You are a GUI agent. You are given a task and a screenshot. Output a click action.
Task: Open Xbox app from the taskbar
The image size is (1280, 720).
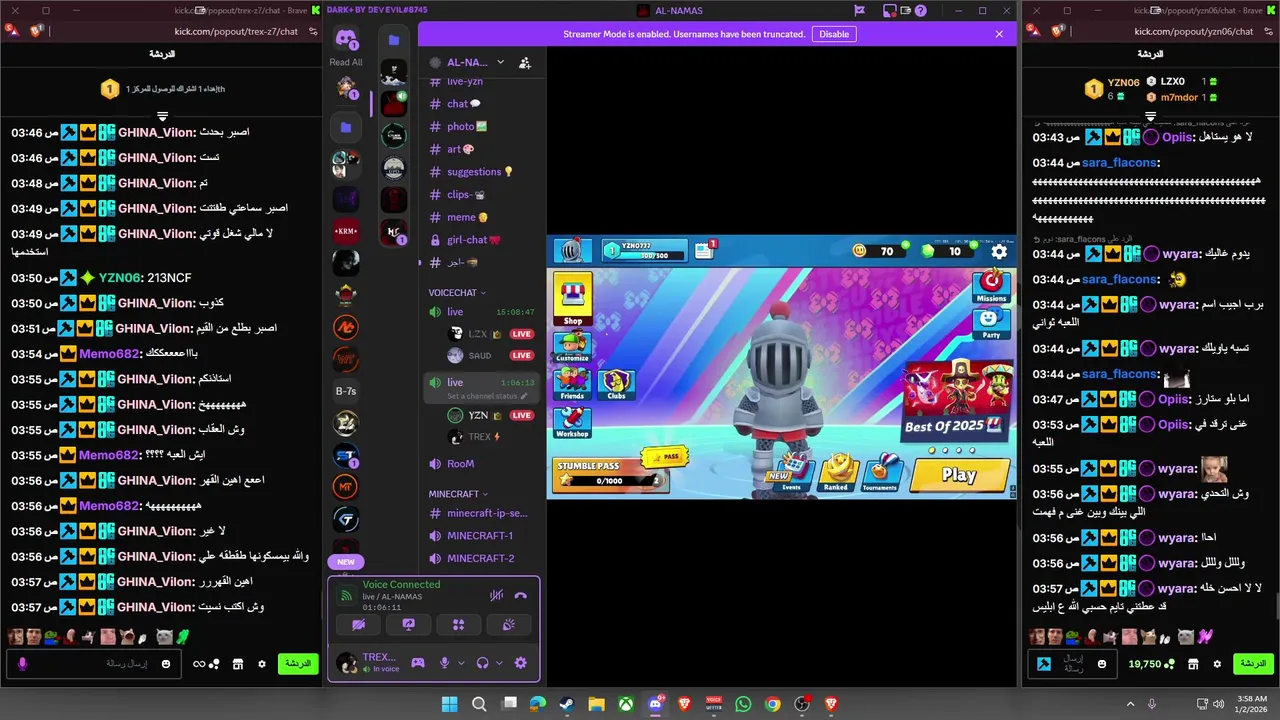[625, 704]
